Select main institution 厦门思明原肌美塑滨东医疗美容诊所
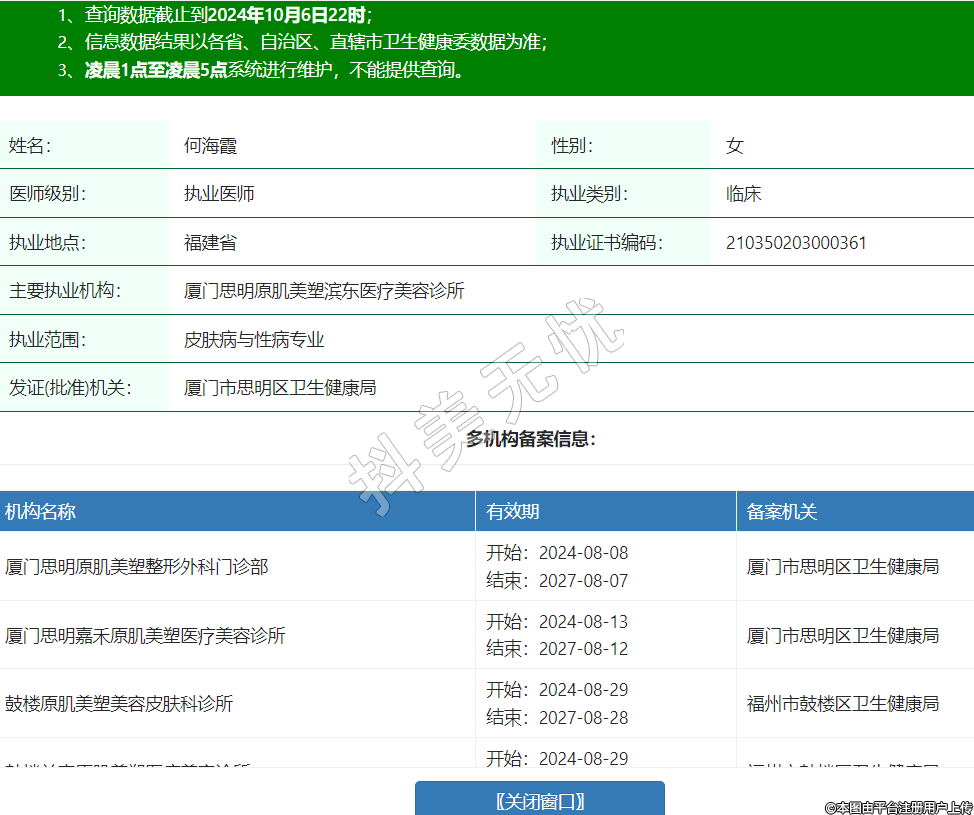This screenshot has width=974, height=815. coord(324,291)
